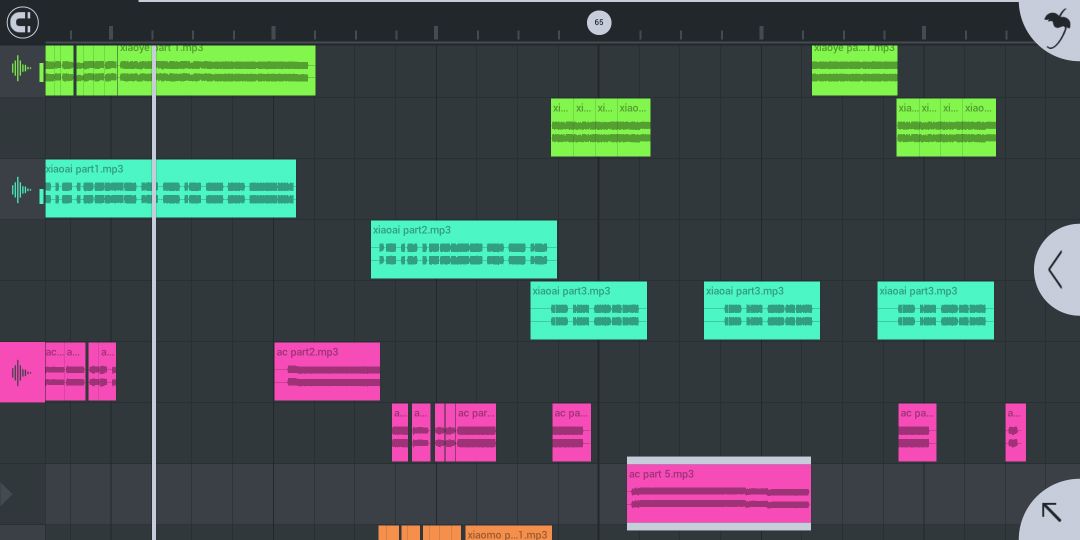The width and height of the screenshot is (1080, 540).
Task: Select the green audio track waveform icon
Action: tap(21, 68)
